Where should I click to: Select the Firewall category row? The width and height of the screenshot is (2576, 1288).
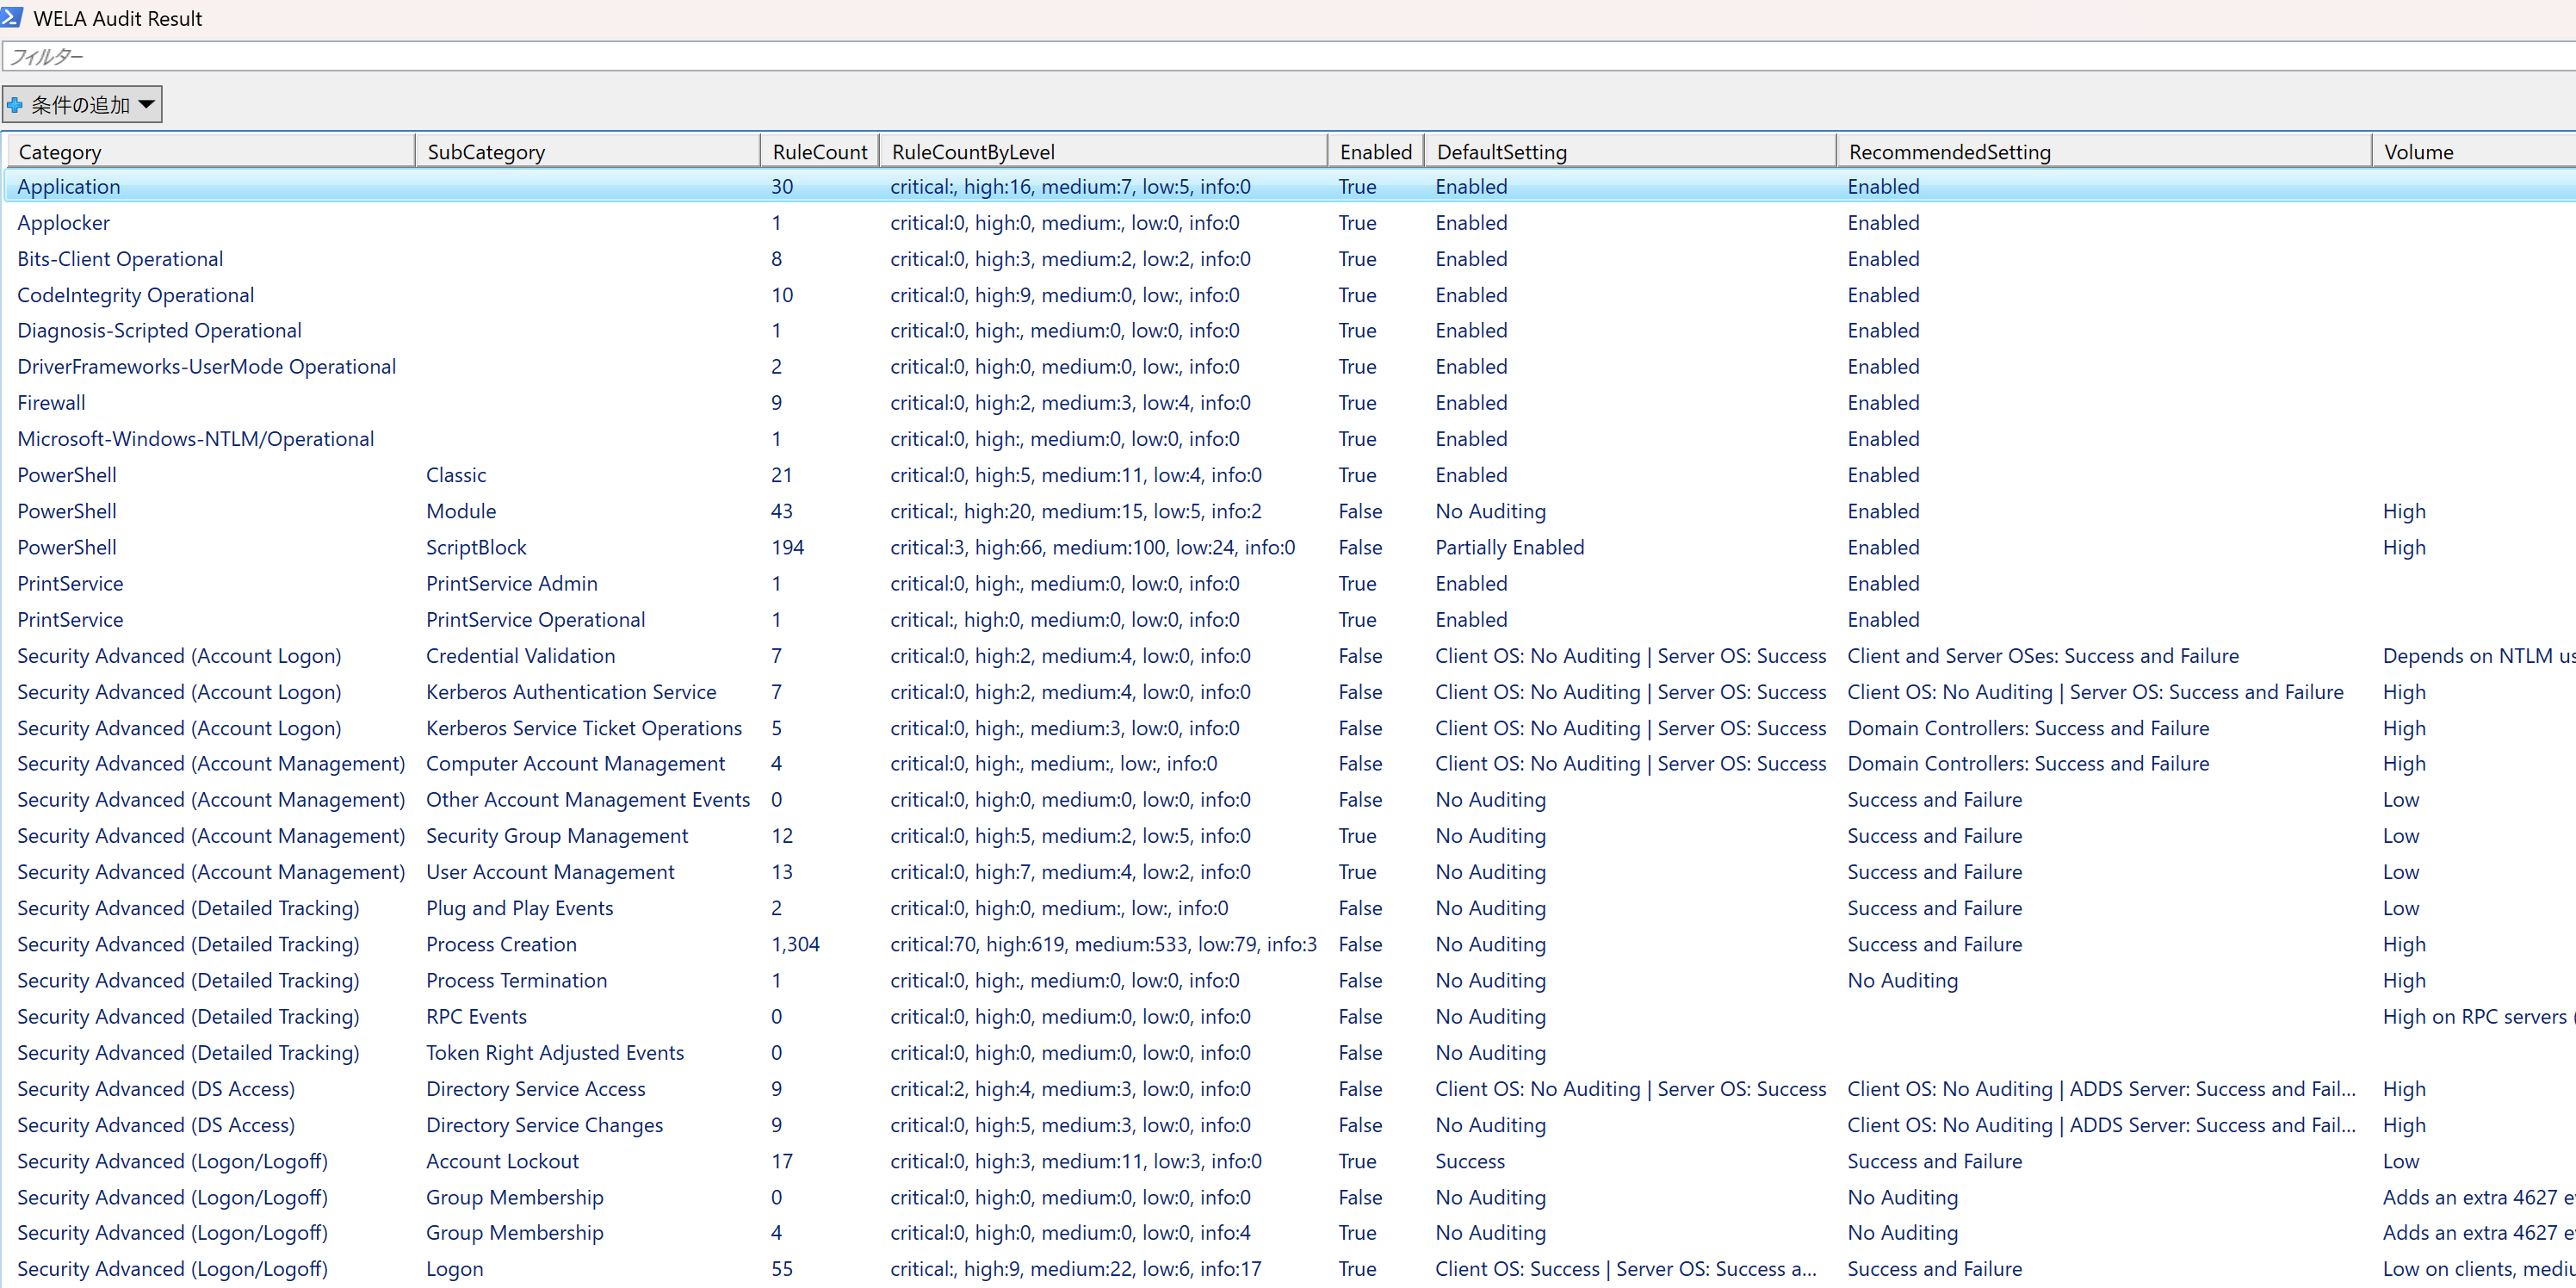52,403
